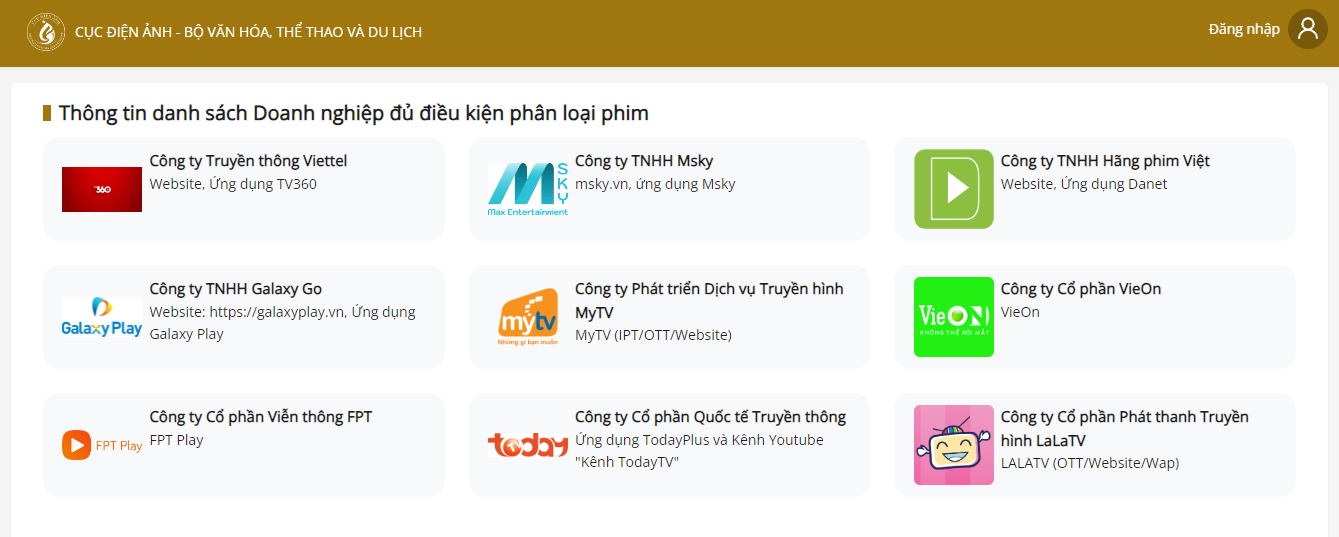Select Công ty TNHH Hãng phim Việt
The width and height of the screenshot is (1339, 537).
tap(1105, 161)
